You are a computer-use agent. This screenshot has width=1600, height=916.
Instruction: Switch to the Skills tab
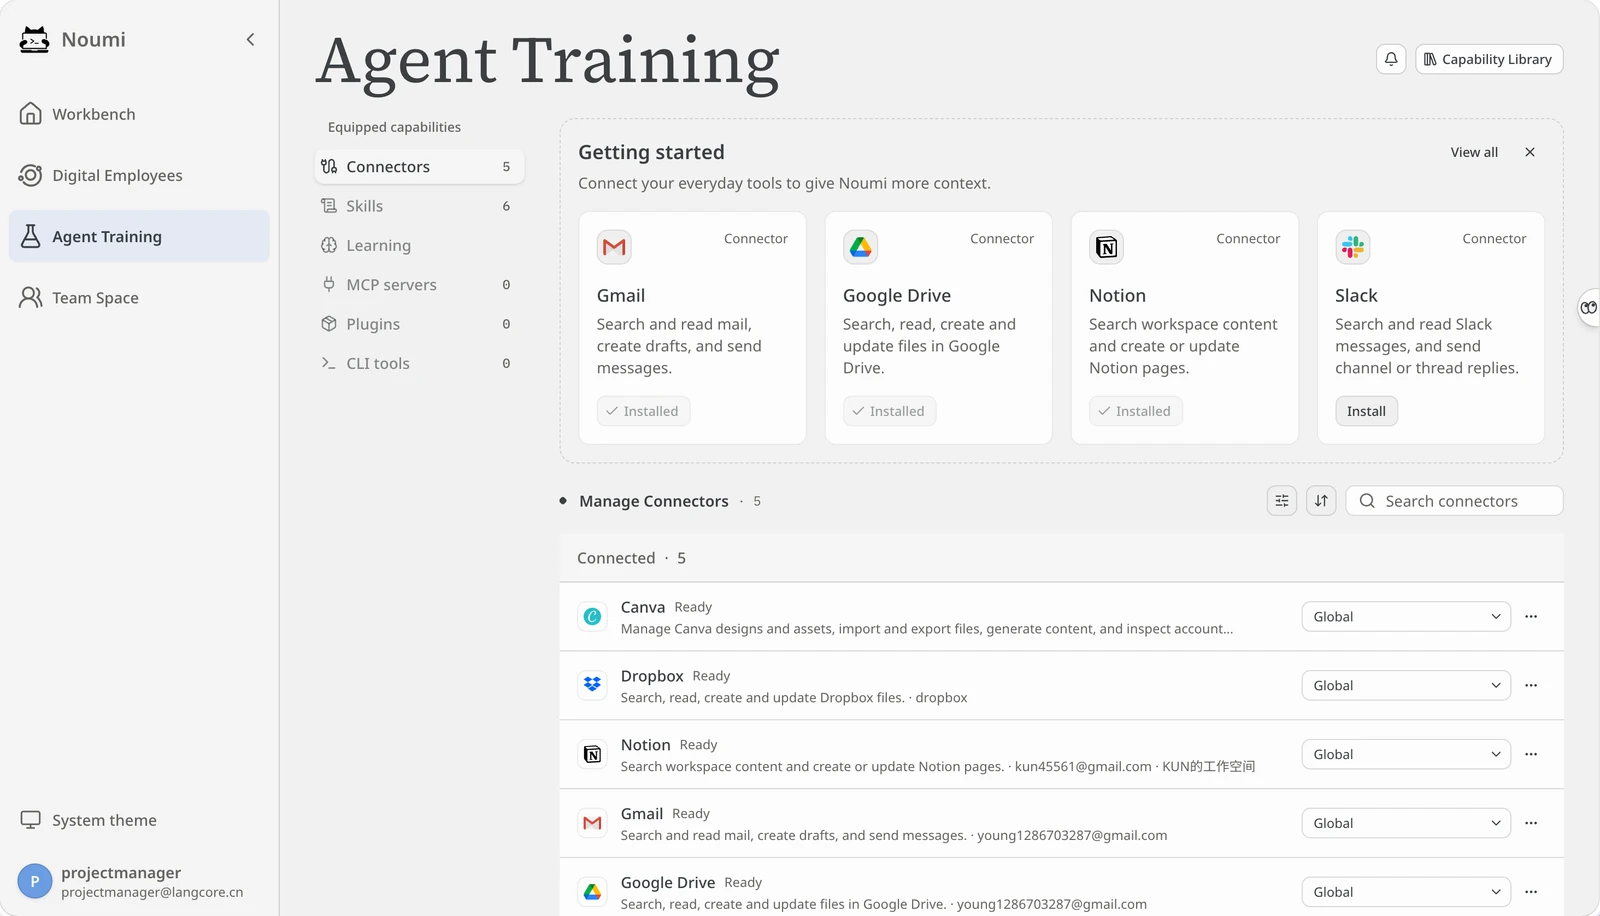[419, 206]
